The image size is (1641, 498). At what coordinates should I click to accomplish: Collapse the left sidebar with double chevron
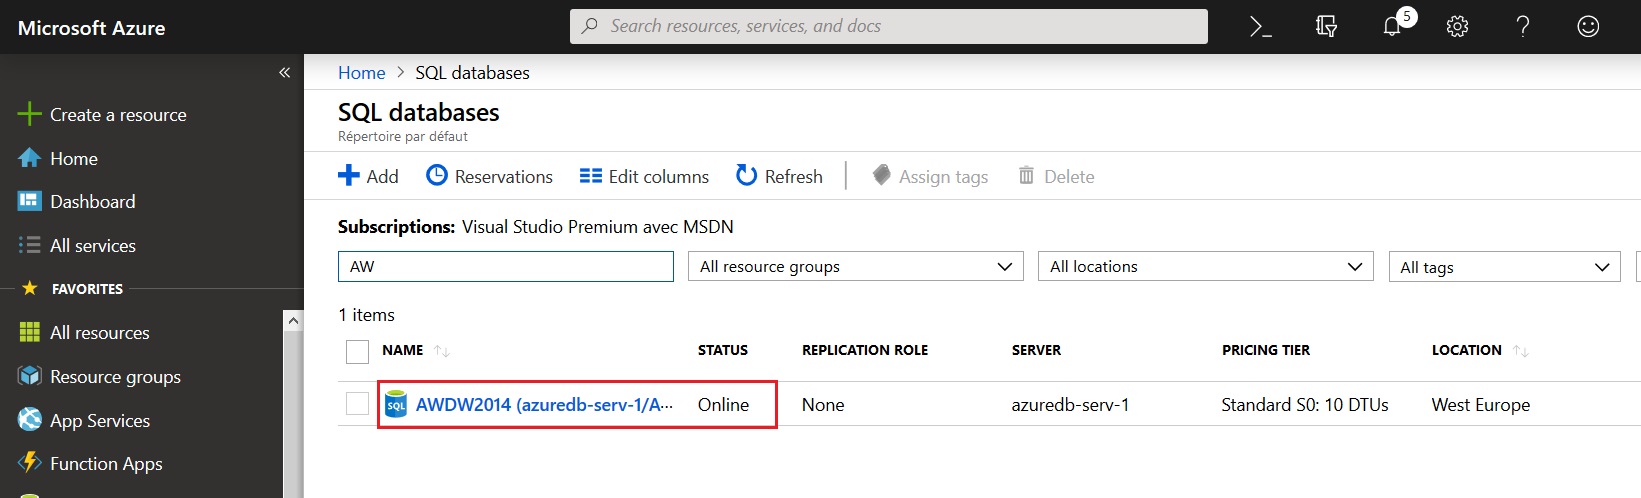pos(284,72)
